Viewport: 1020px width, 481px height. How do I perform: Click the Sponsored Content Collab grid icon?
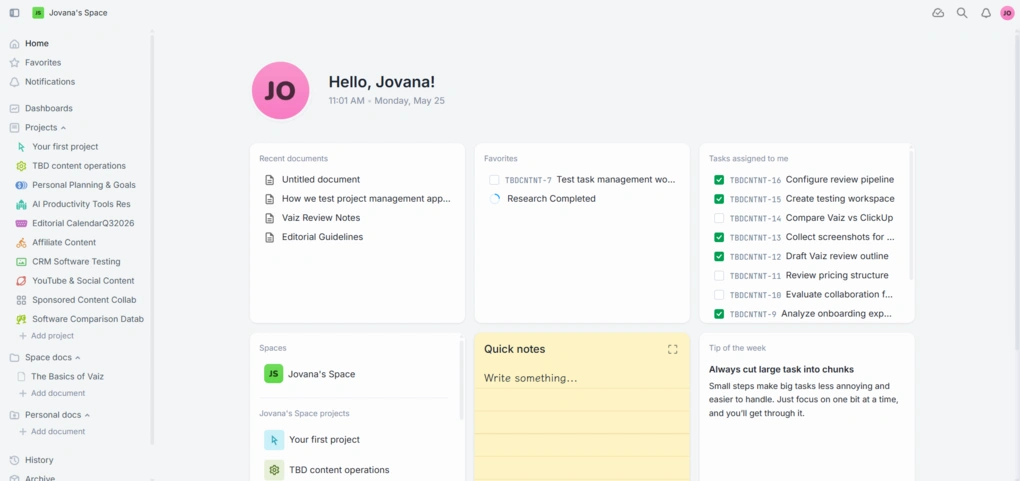[x=21, y=300]
